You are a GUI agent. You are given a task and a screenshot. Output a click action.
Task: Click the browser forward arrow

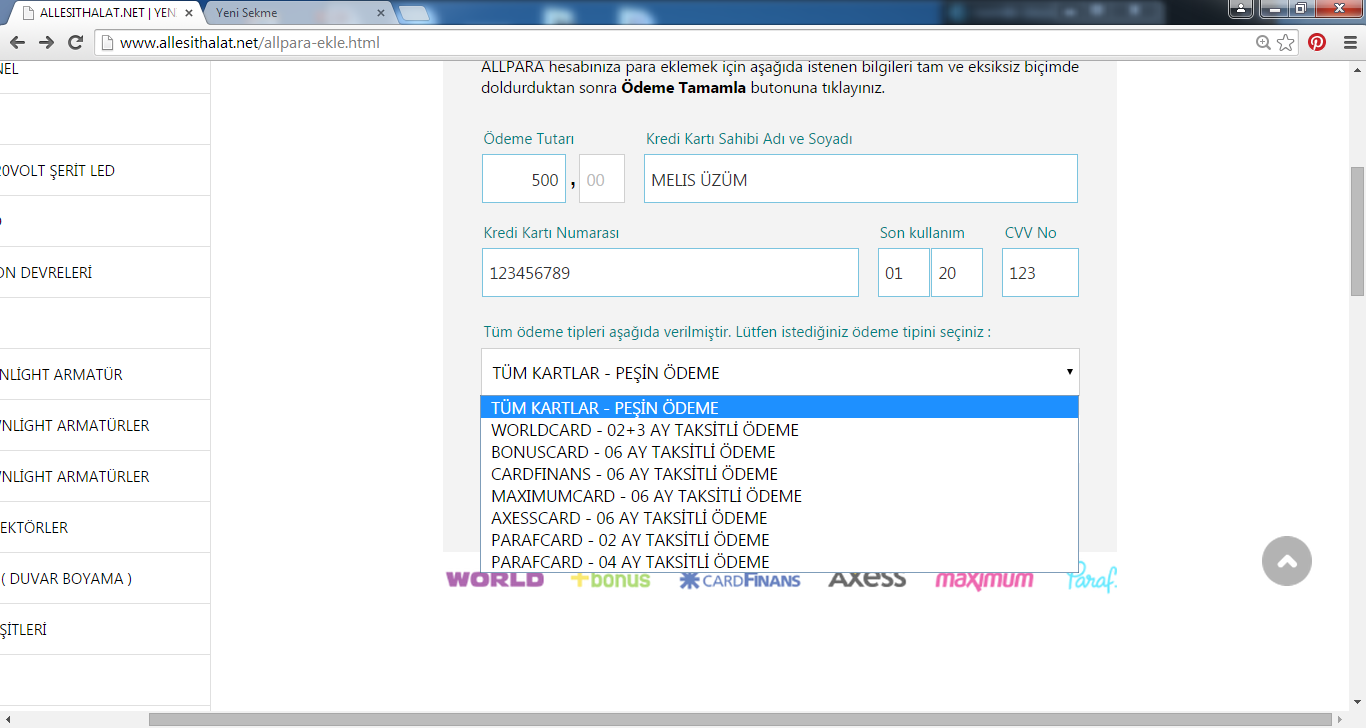point(46,43)
